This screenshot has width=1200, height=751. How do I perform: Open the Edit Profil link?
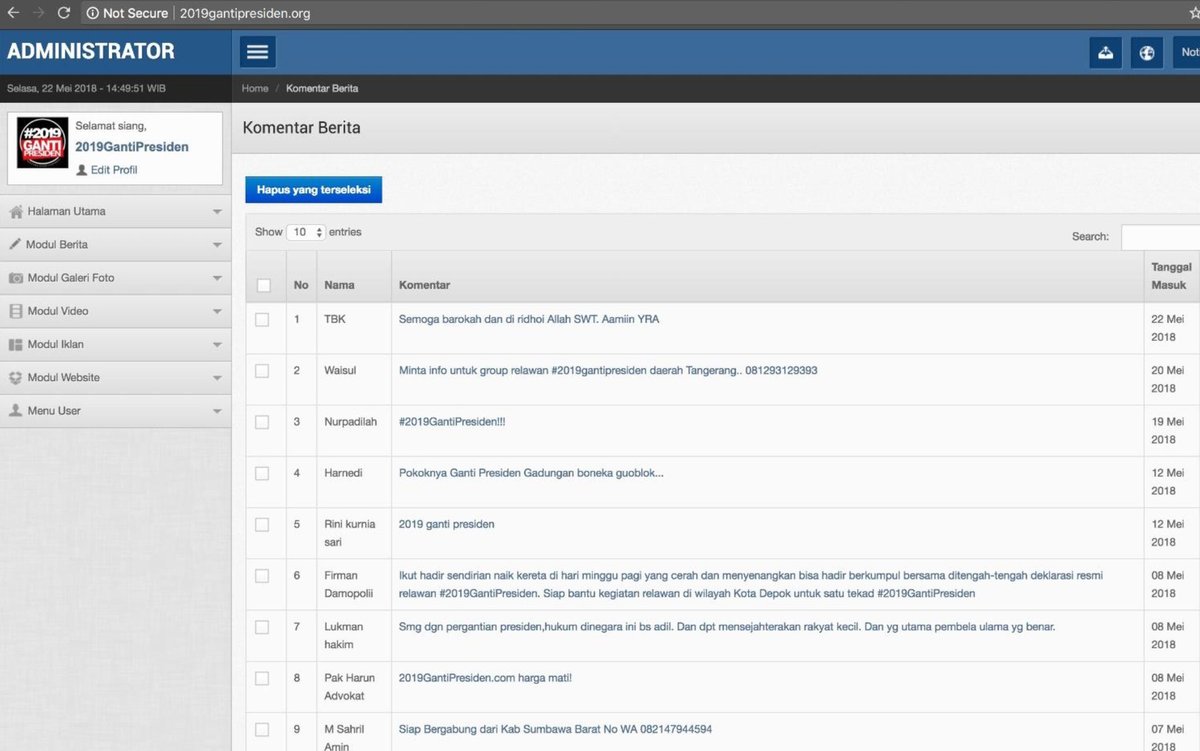pyautogui.click(x=114, y=170)
